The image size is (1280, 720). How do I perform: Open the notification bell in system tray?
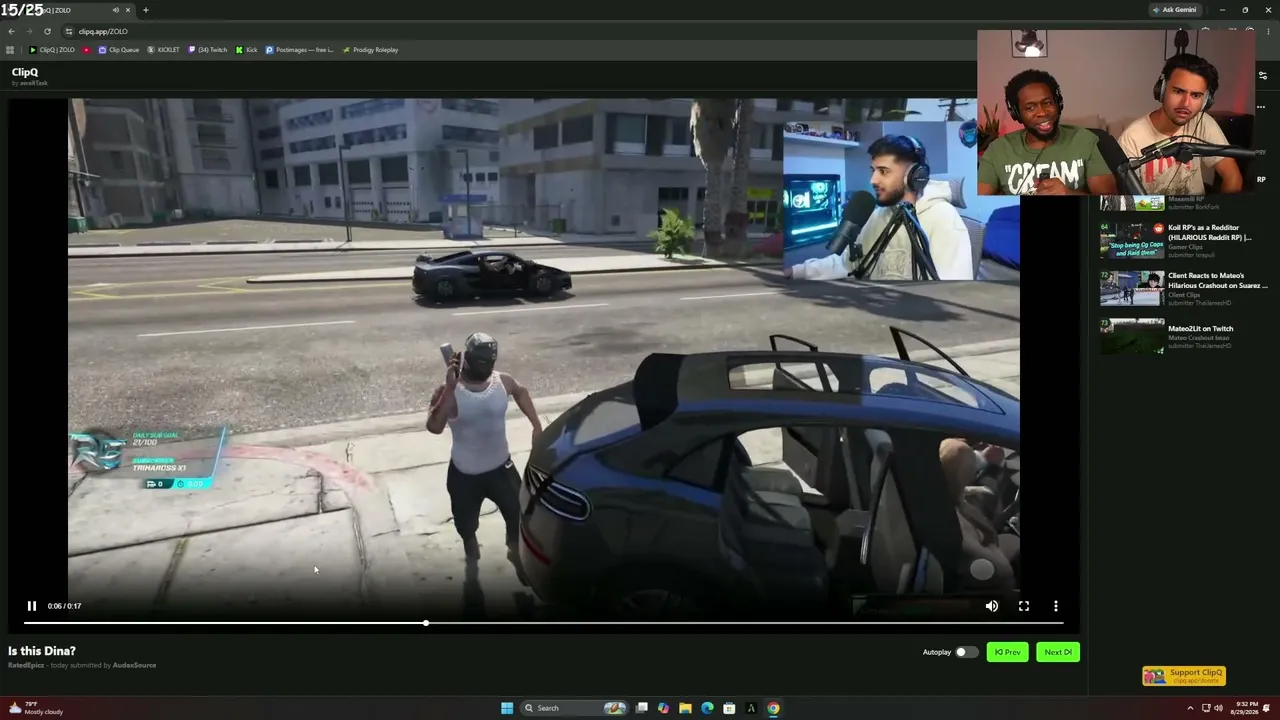(x=1267, y=708)
